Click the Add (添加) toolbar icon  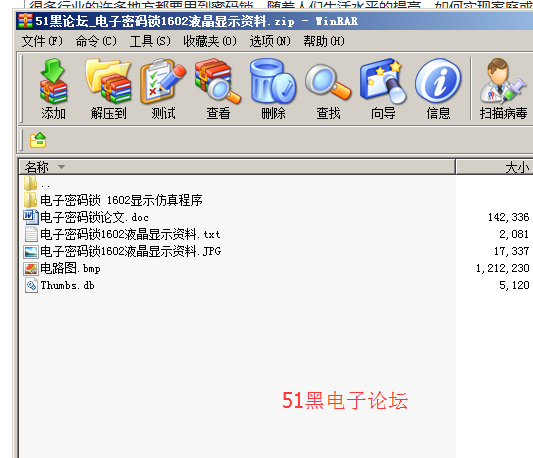click(53, 81)
